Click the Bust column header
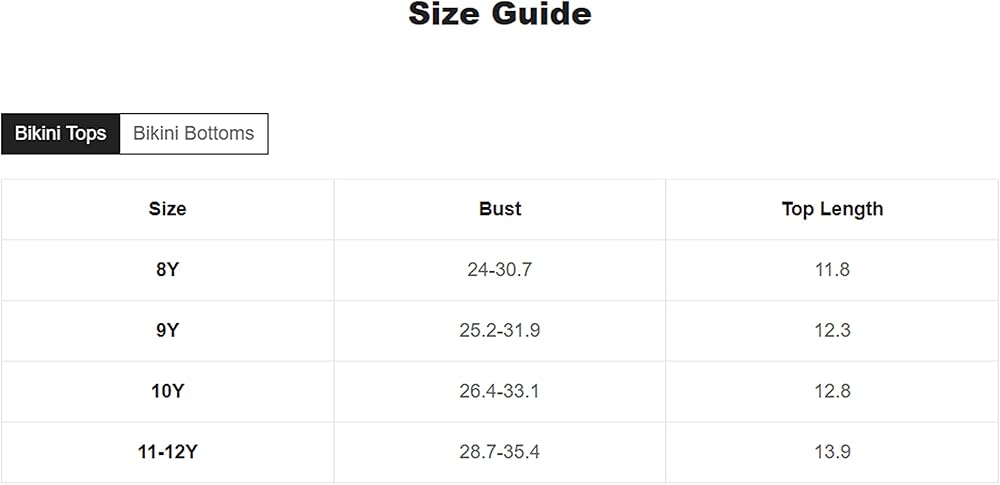Viewport: 1000px width, 485px height. coord(500,209)
